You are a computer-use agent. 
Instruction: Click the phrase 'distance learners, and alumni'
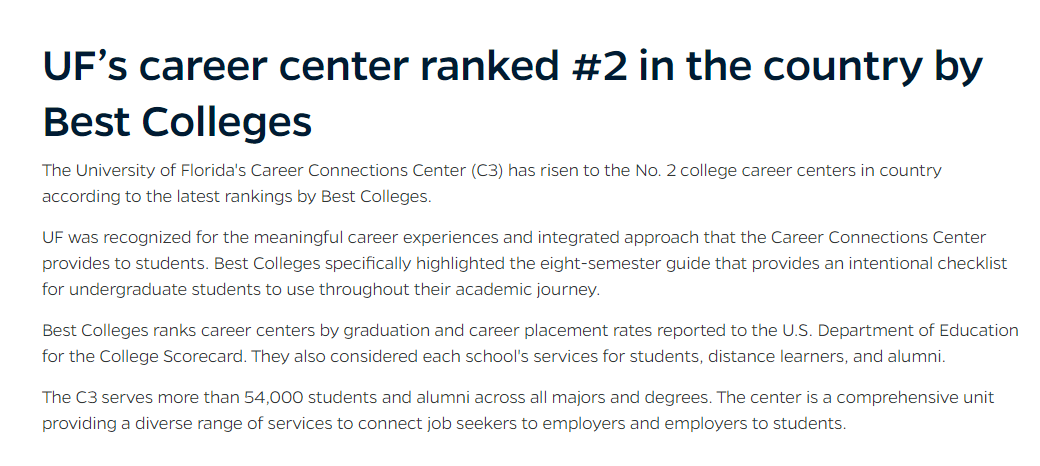point(826,357)
